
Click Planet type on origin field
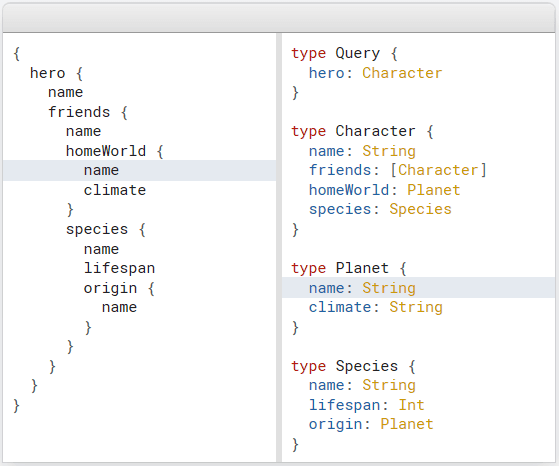pyautogui.click(x=407, y=424)
